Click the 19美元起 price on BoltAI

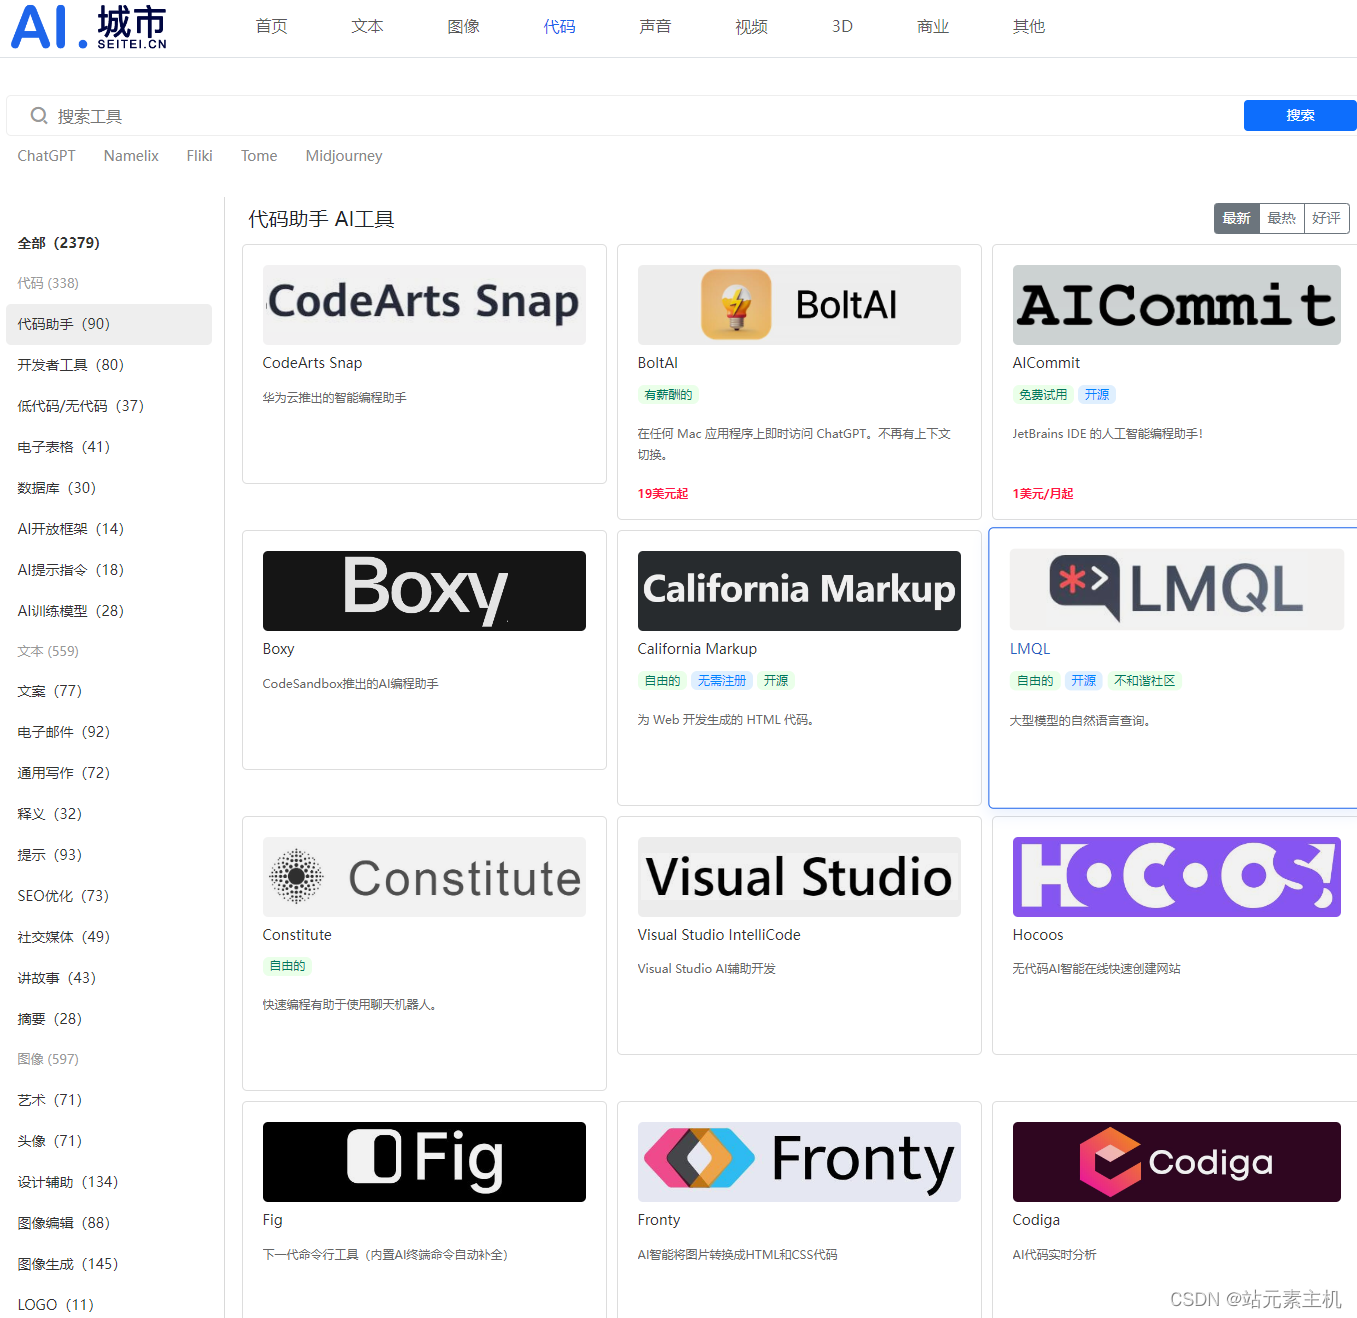coord(663,494)
